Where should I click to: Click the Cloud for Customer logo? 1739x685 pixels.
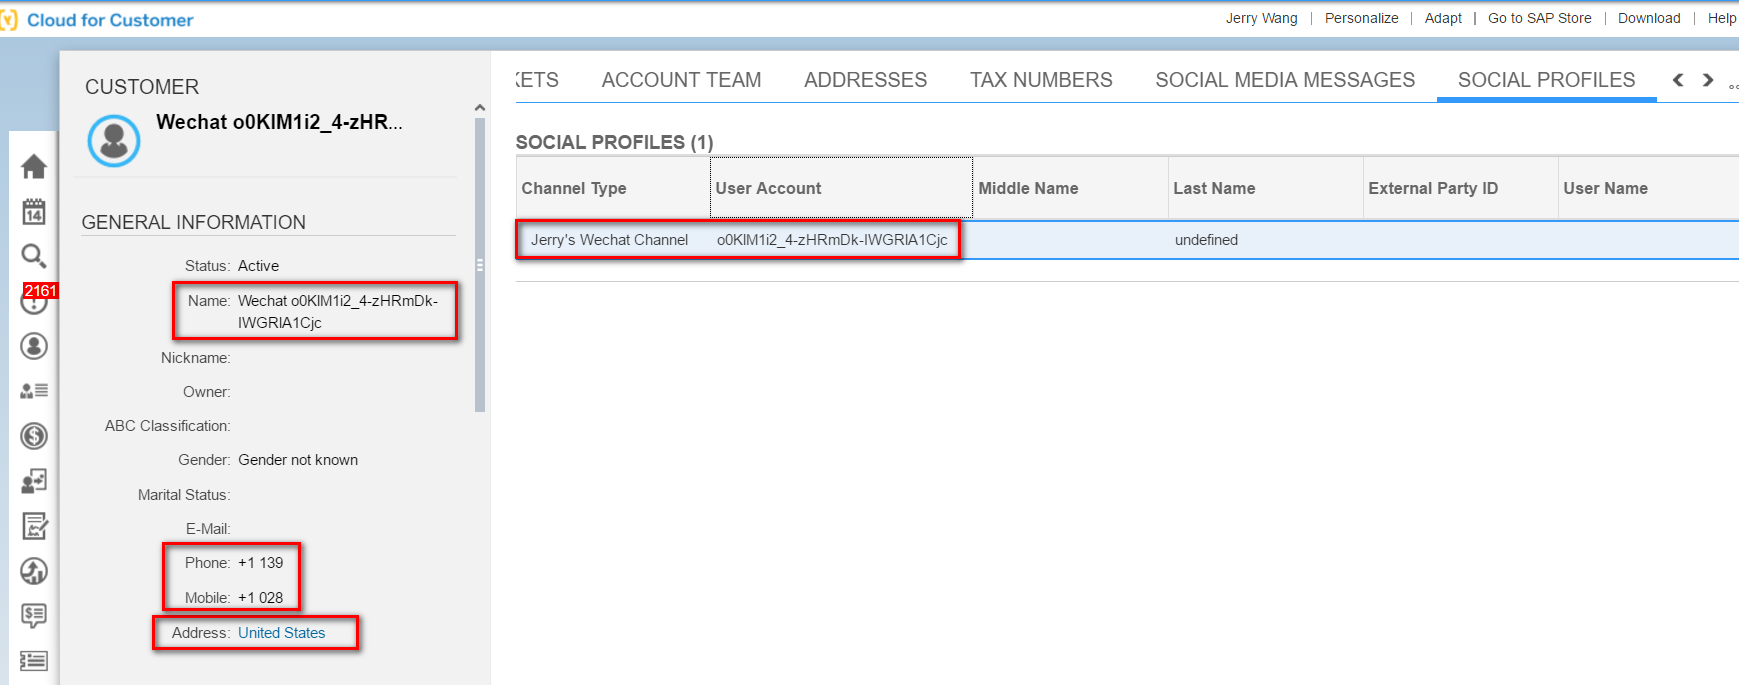click(x=97, y=20)
